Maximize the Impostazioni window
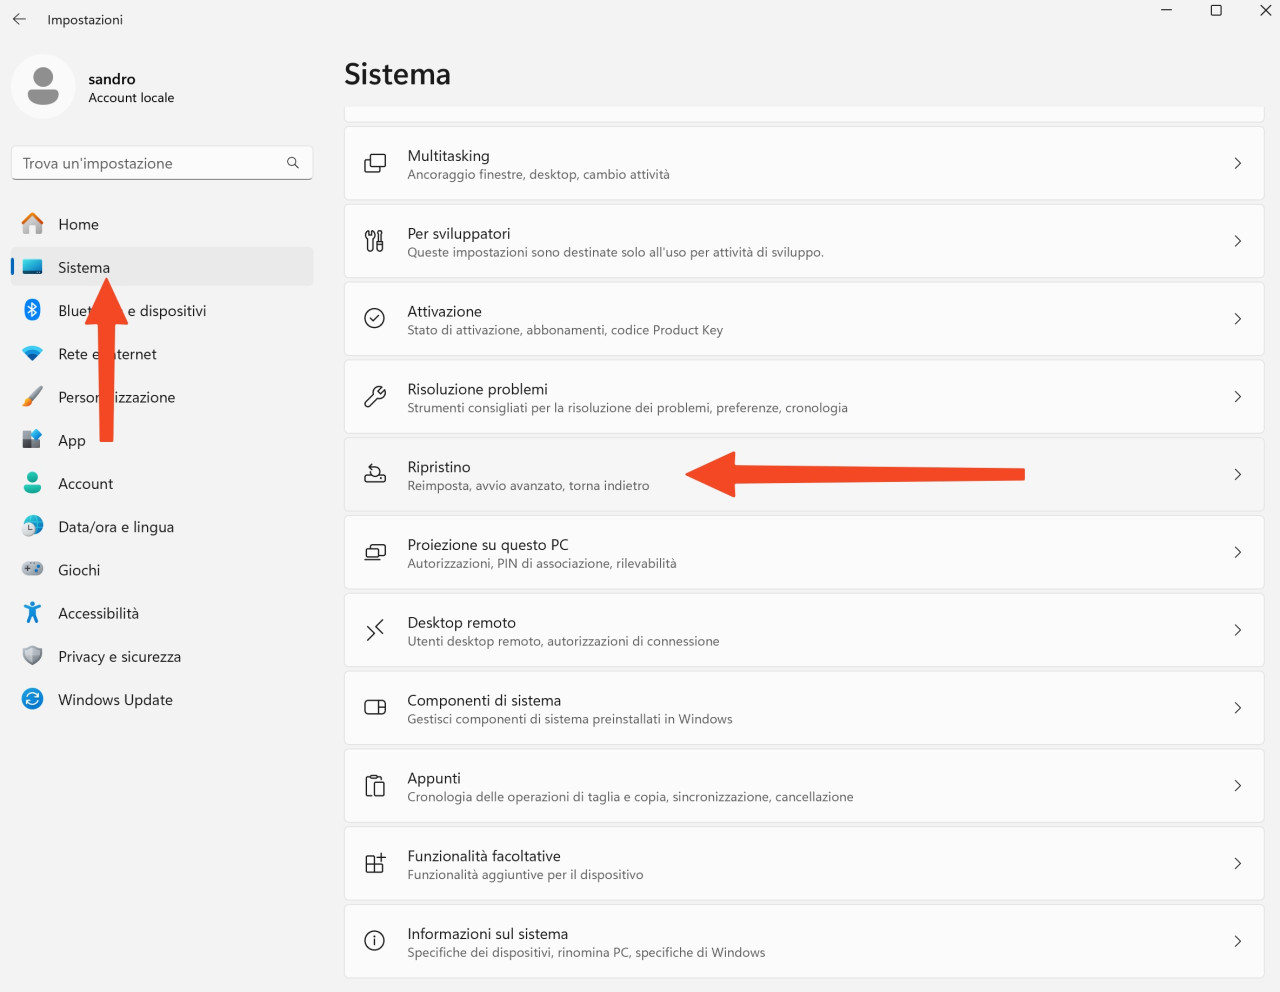The image size is (1280, 992). pyautogui.click(x=1216, y=10)
